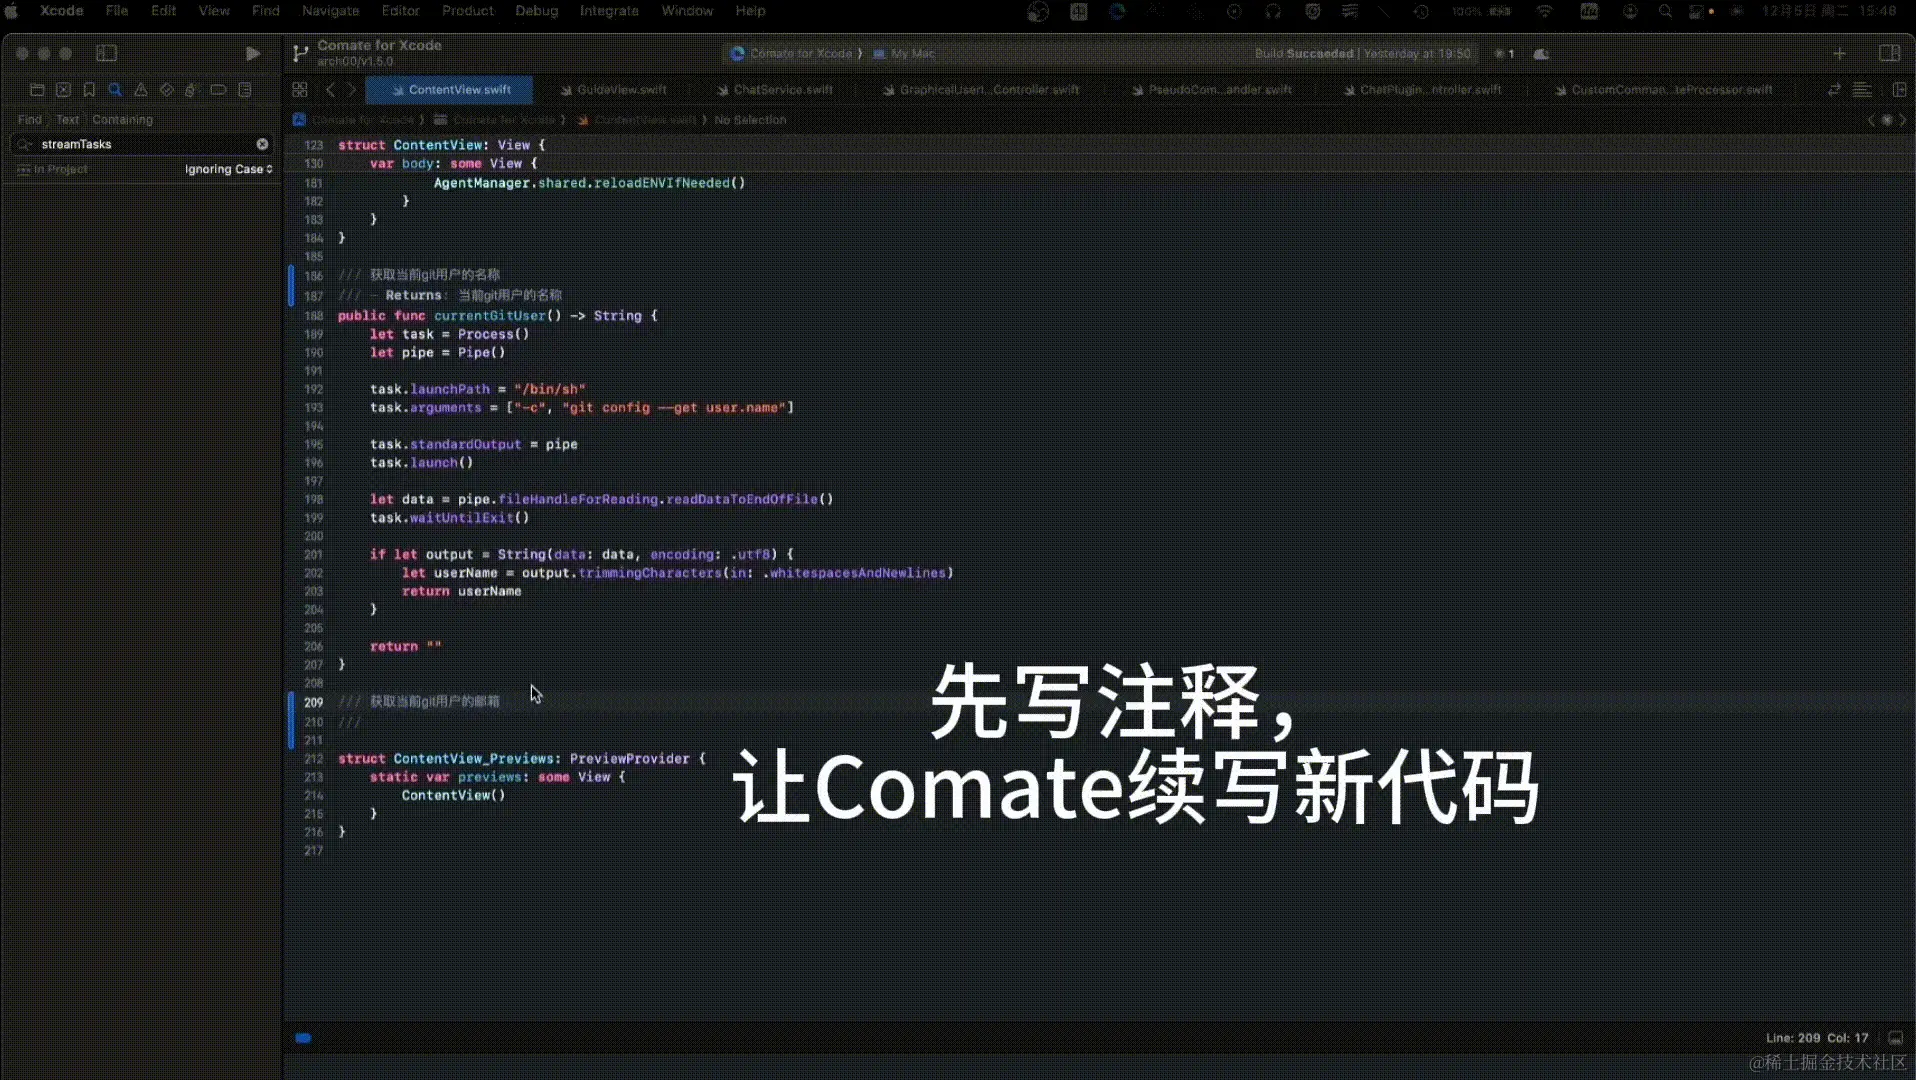Click Build Succeeded activity status
1916x1080 pixels.
point(1362,54)
